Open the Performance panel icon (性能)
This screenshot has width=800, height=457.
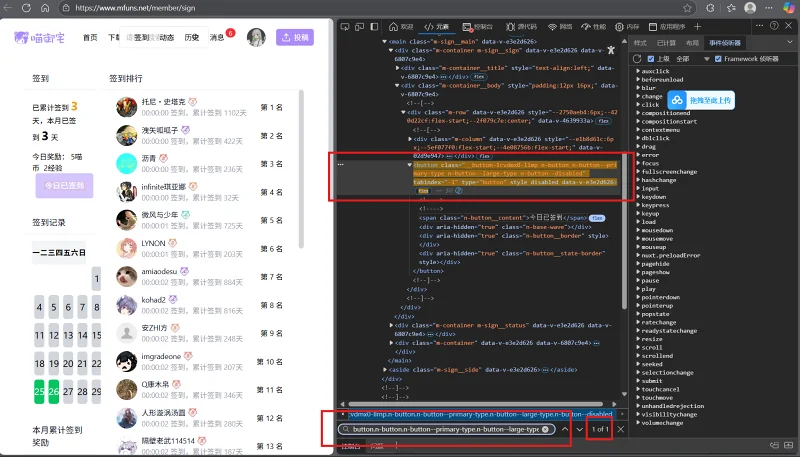click(593, 27)
